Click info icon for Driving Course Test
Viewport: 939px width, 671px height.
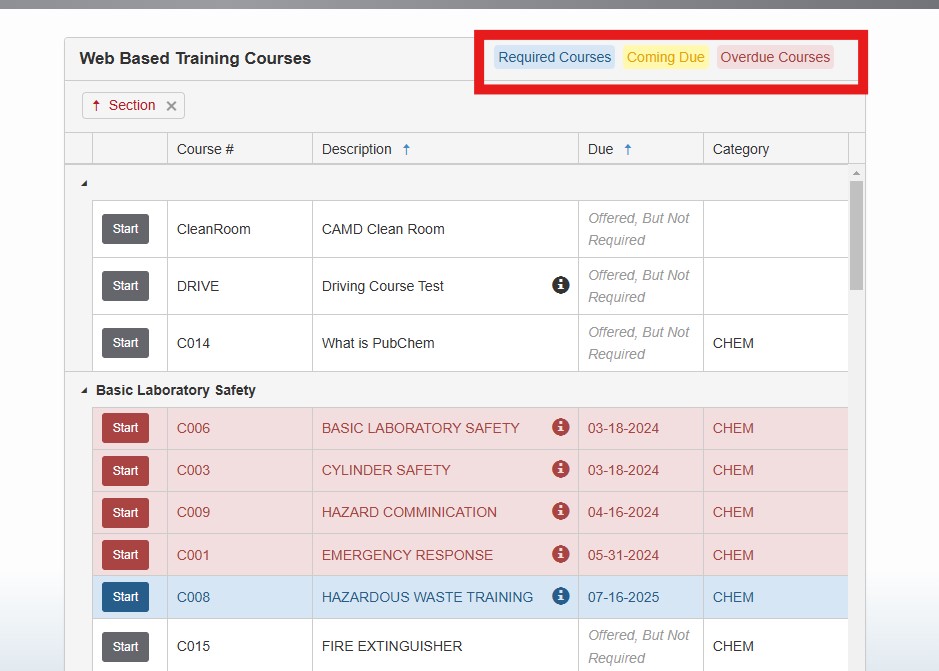point(560,285)
